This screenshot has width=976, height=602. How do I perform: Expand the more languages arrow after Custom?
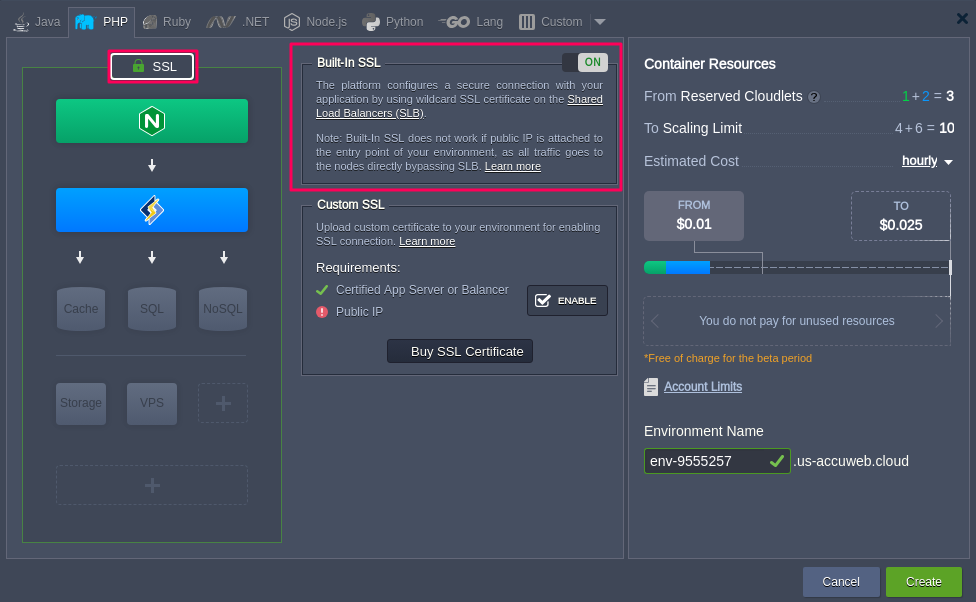[x=599, y=22]
